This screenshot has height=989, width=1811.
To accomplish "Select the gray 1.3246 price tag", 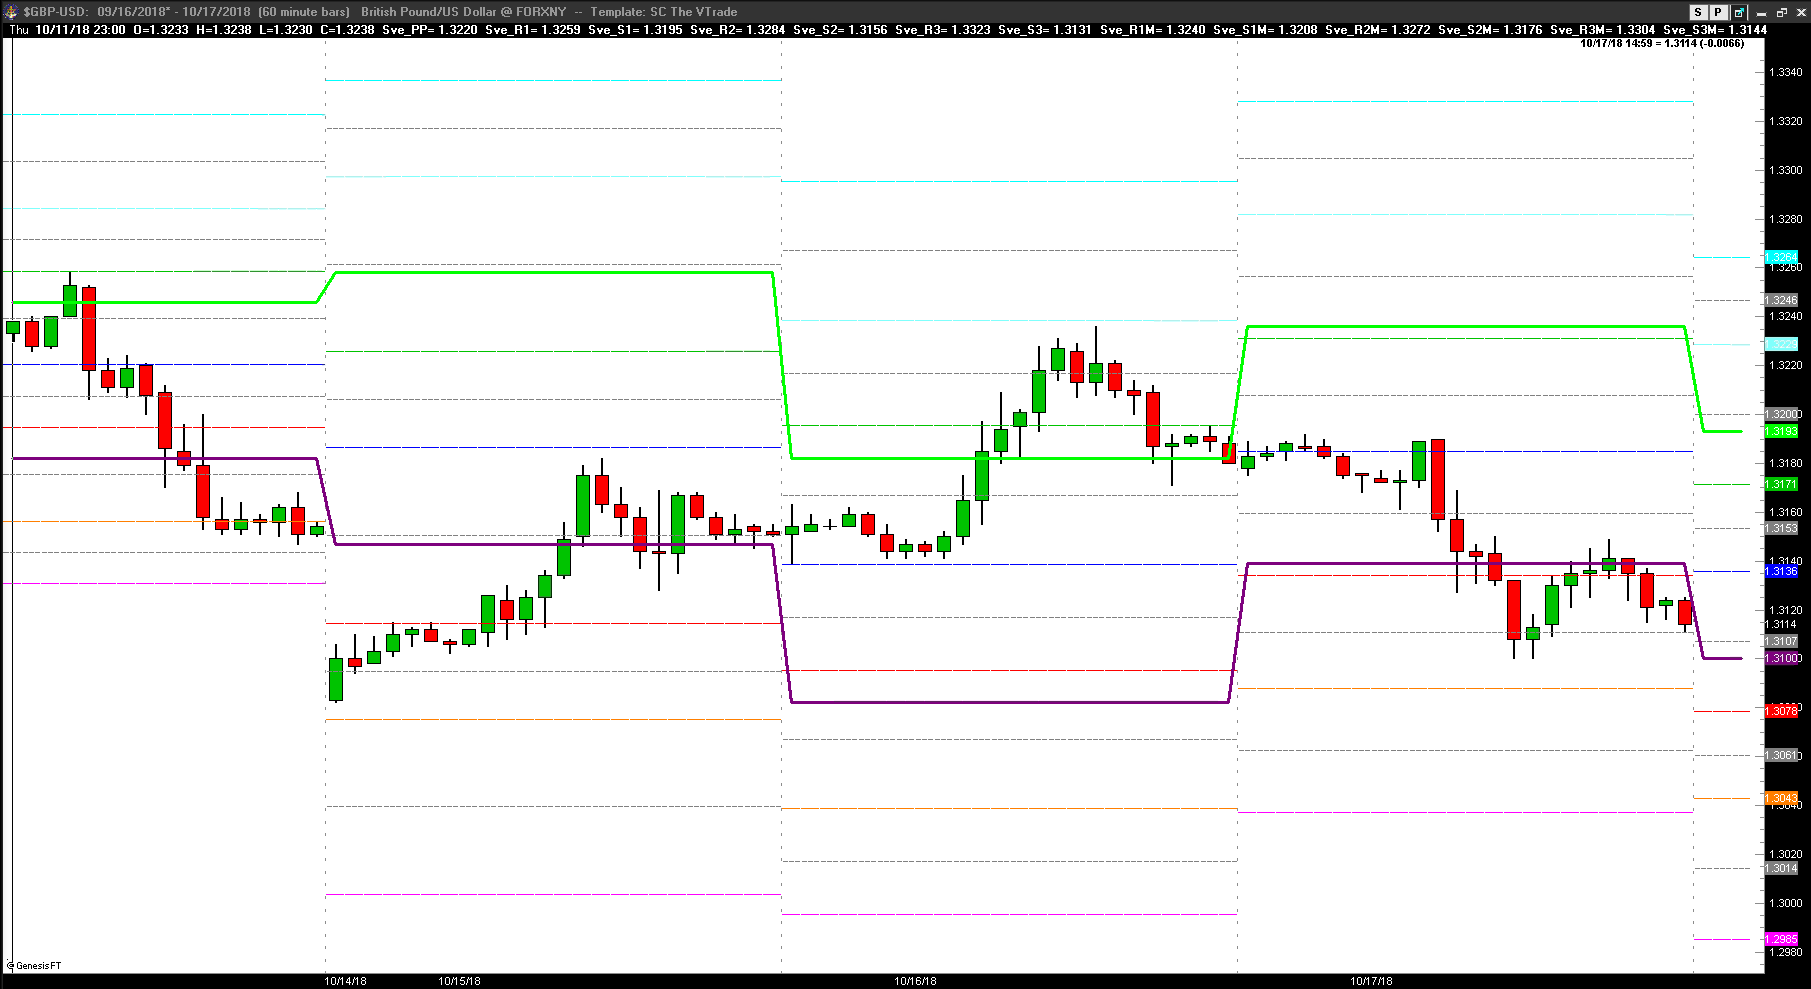I will pos(1782,300).
